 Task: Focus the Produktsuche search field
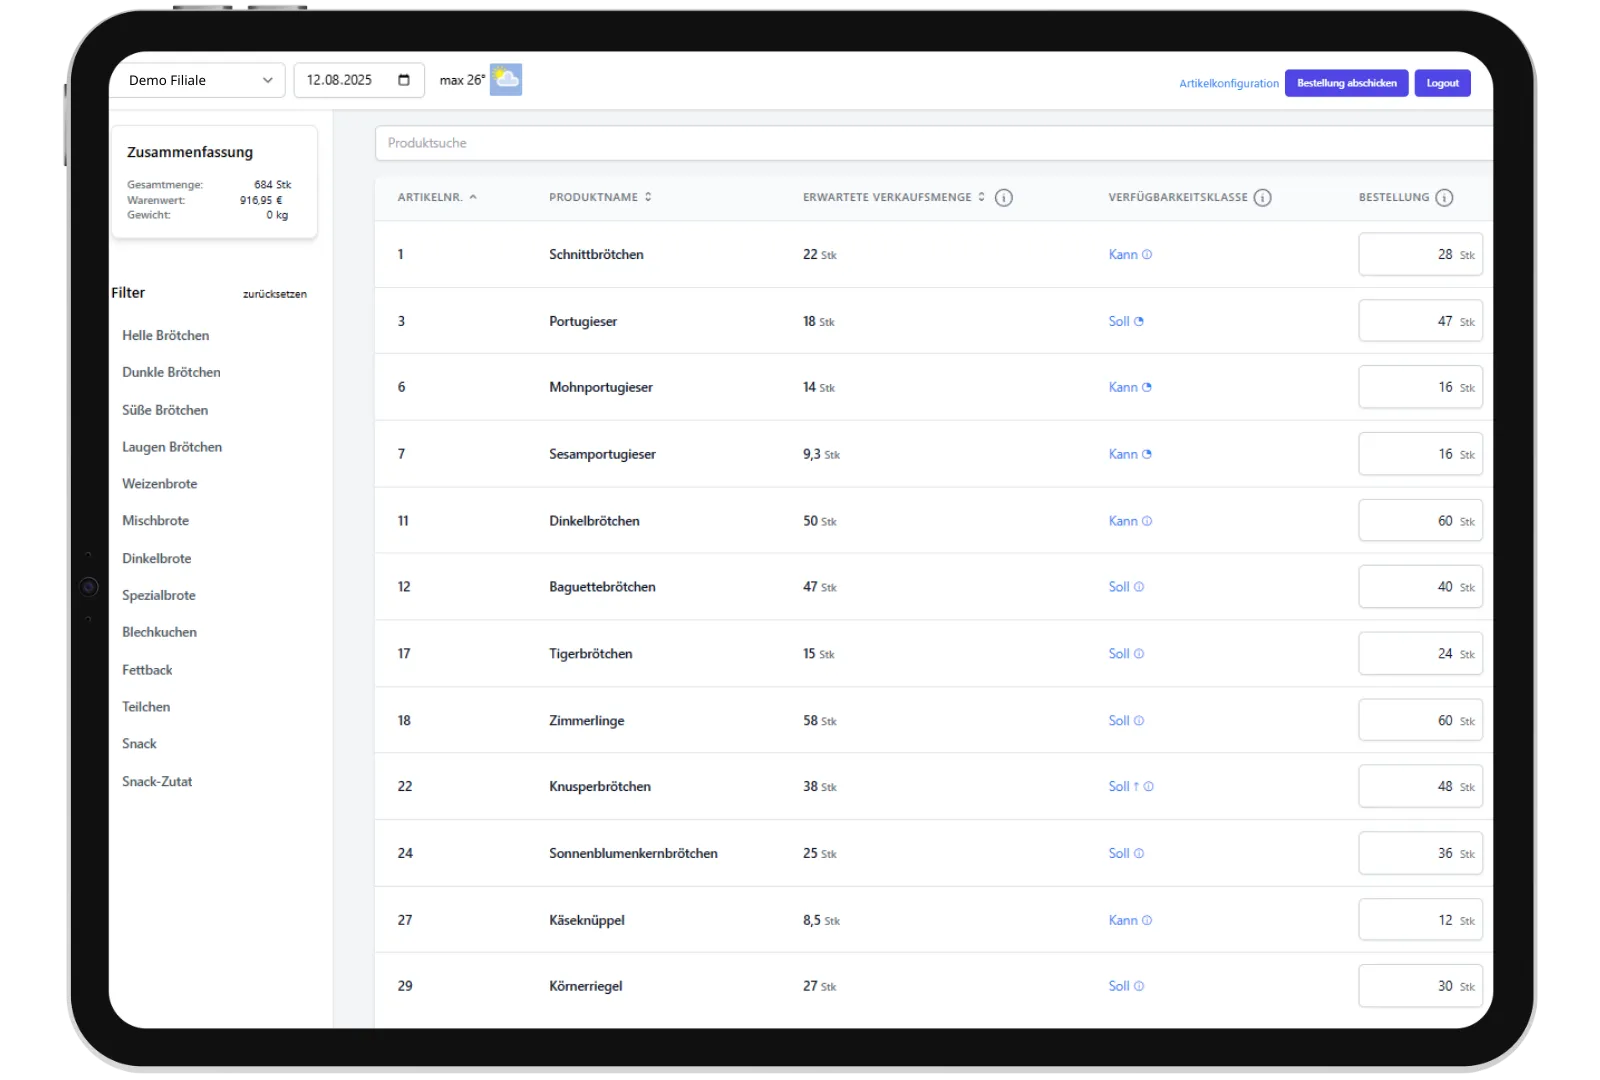pos(934,143)
